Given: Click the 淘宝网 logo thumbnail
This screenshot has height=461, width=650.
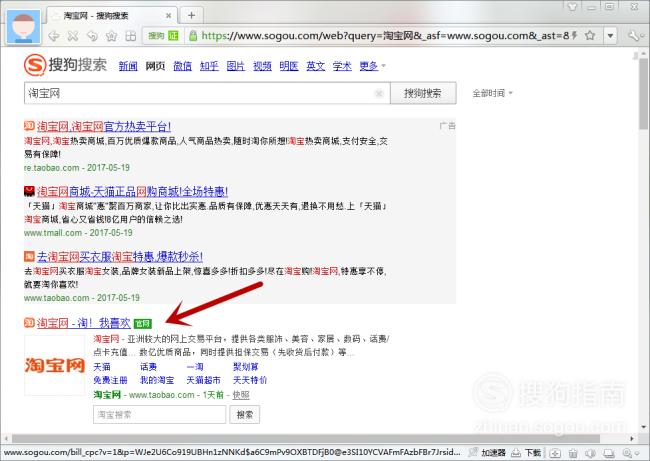Looking at the screenshot, I should 55,365.
